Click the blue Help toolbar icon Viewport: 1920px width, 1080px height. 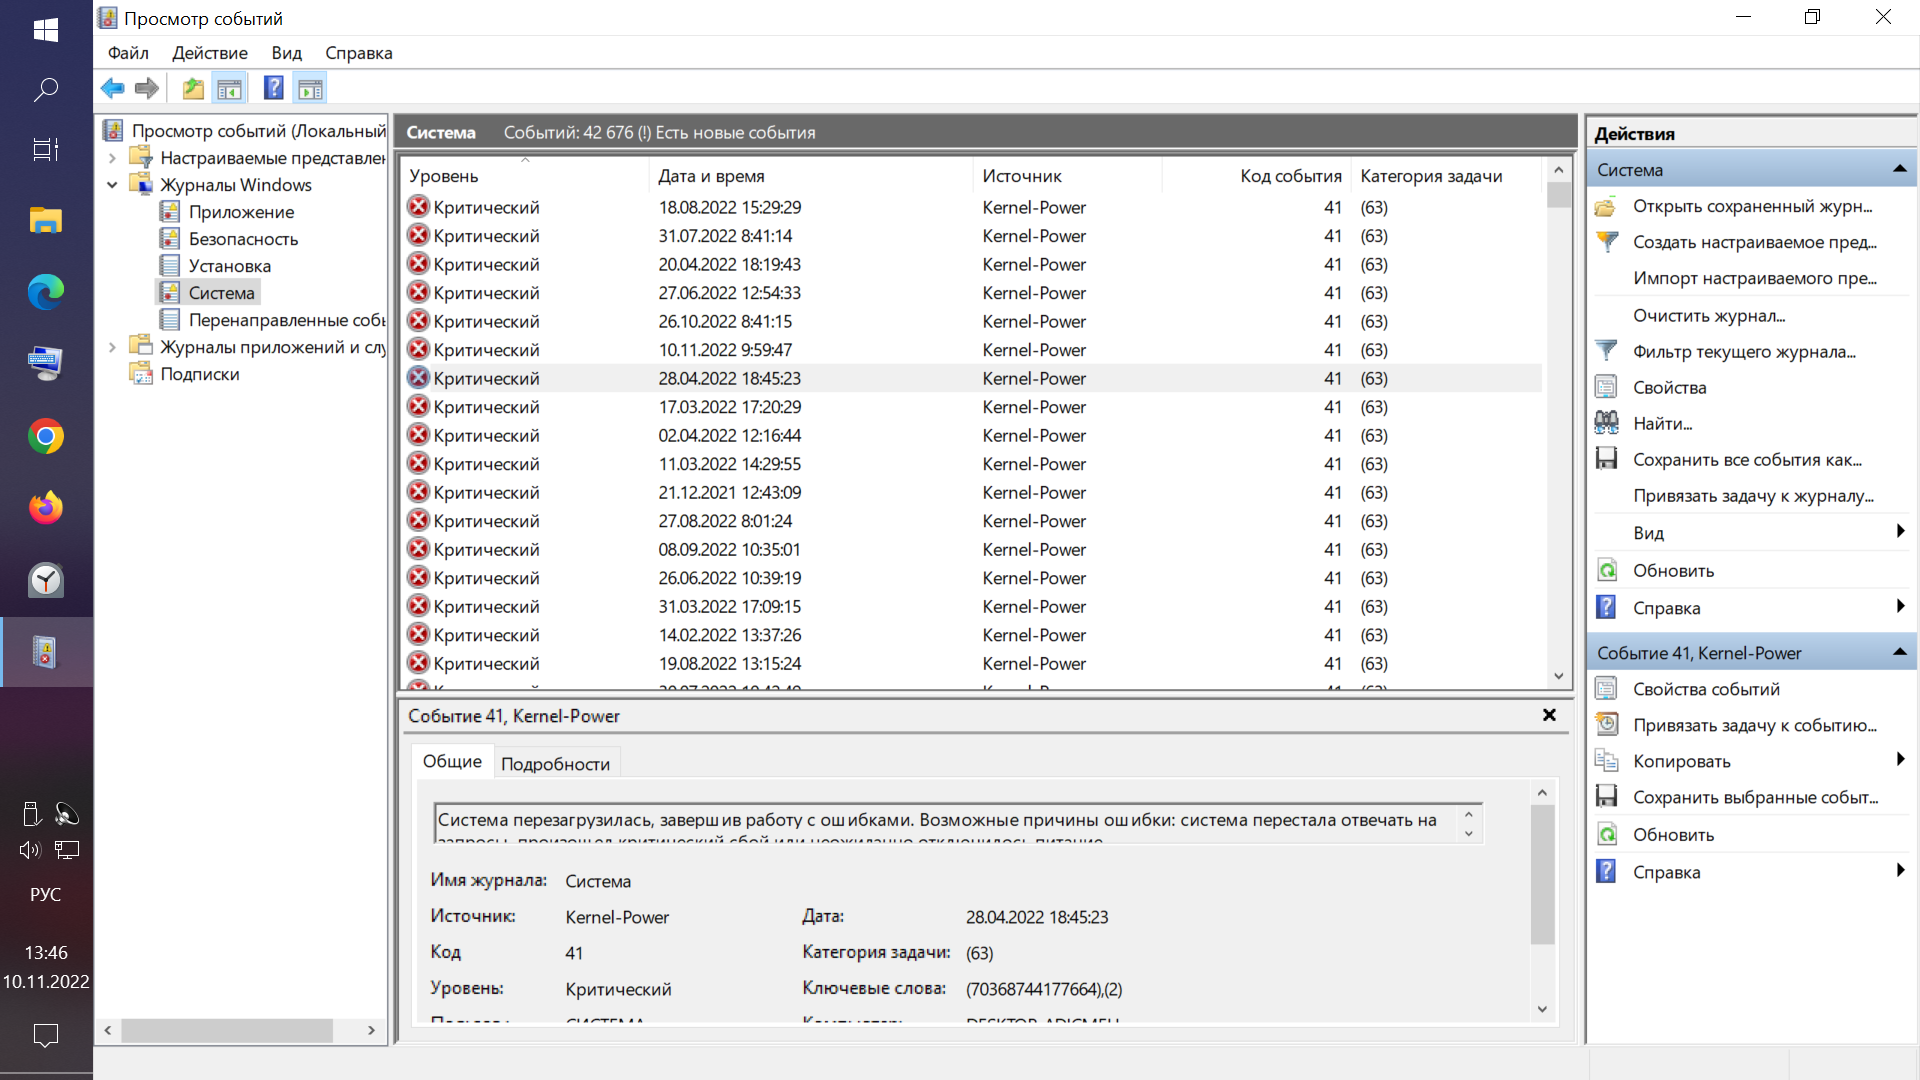(273, 88)
